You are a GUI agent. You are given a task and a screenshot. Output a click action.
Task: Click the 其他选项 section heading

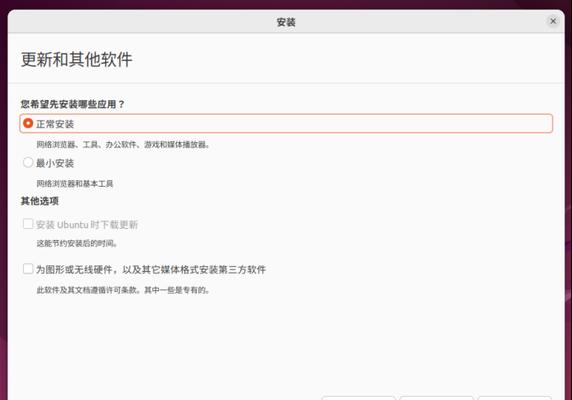[x=40, y=201]
